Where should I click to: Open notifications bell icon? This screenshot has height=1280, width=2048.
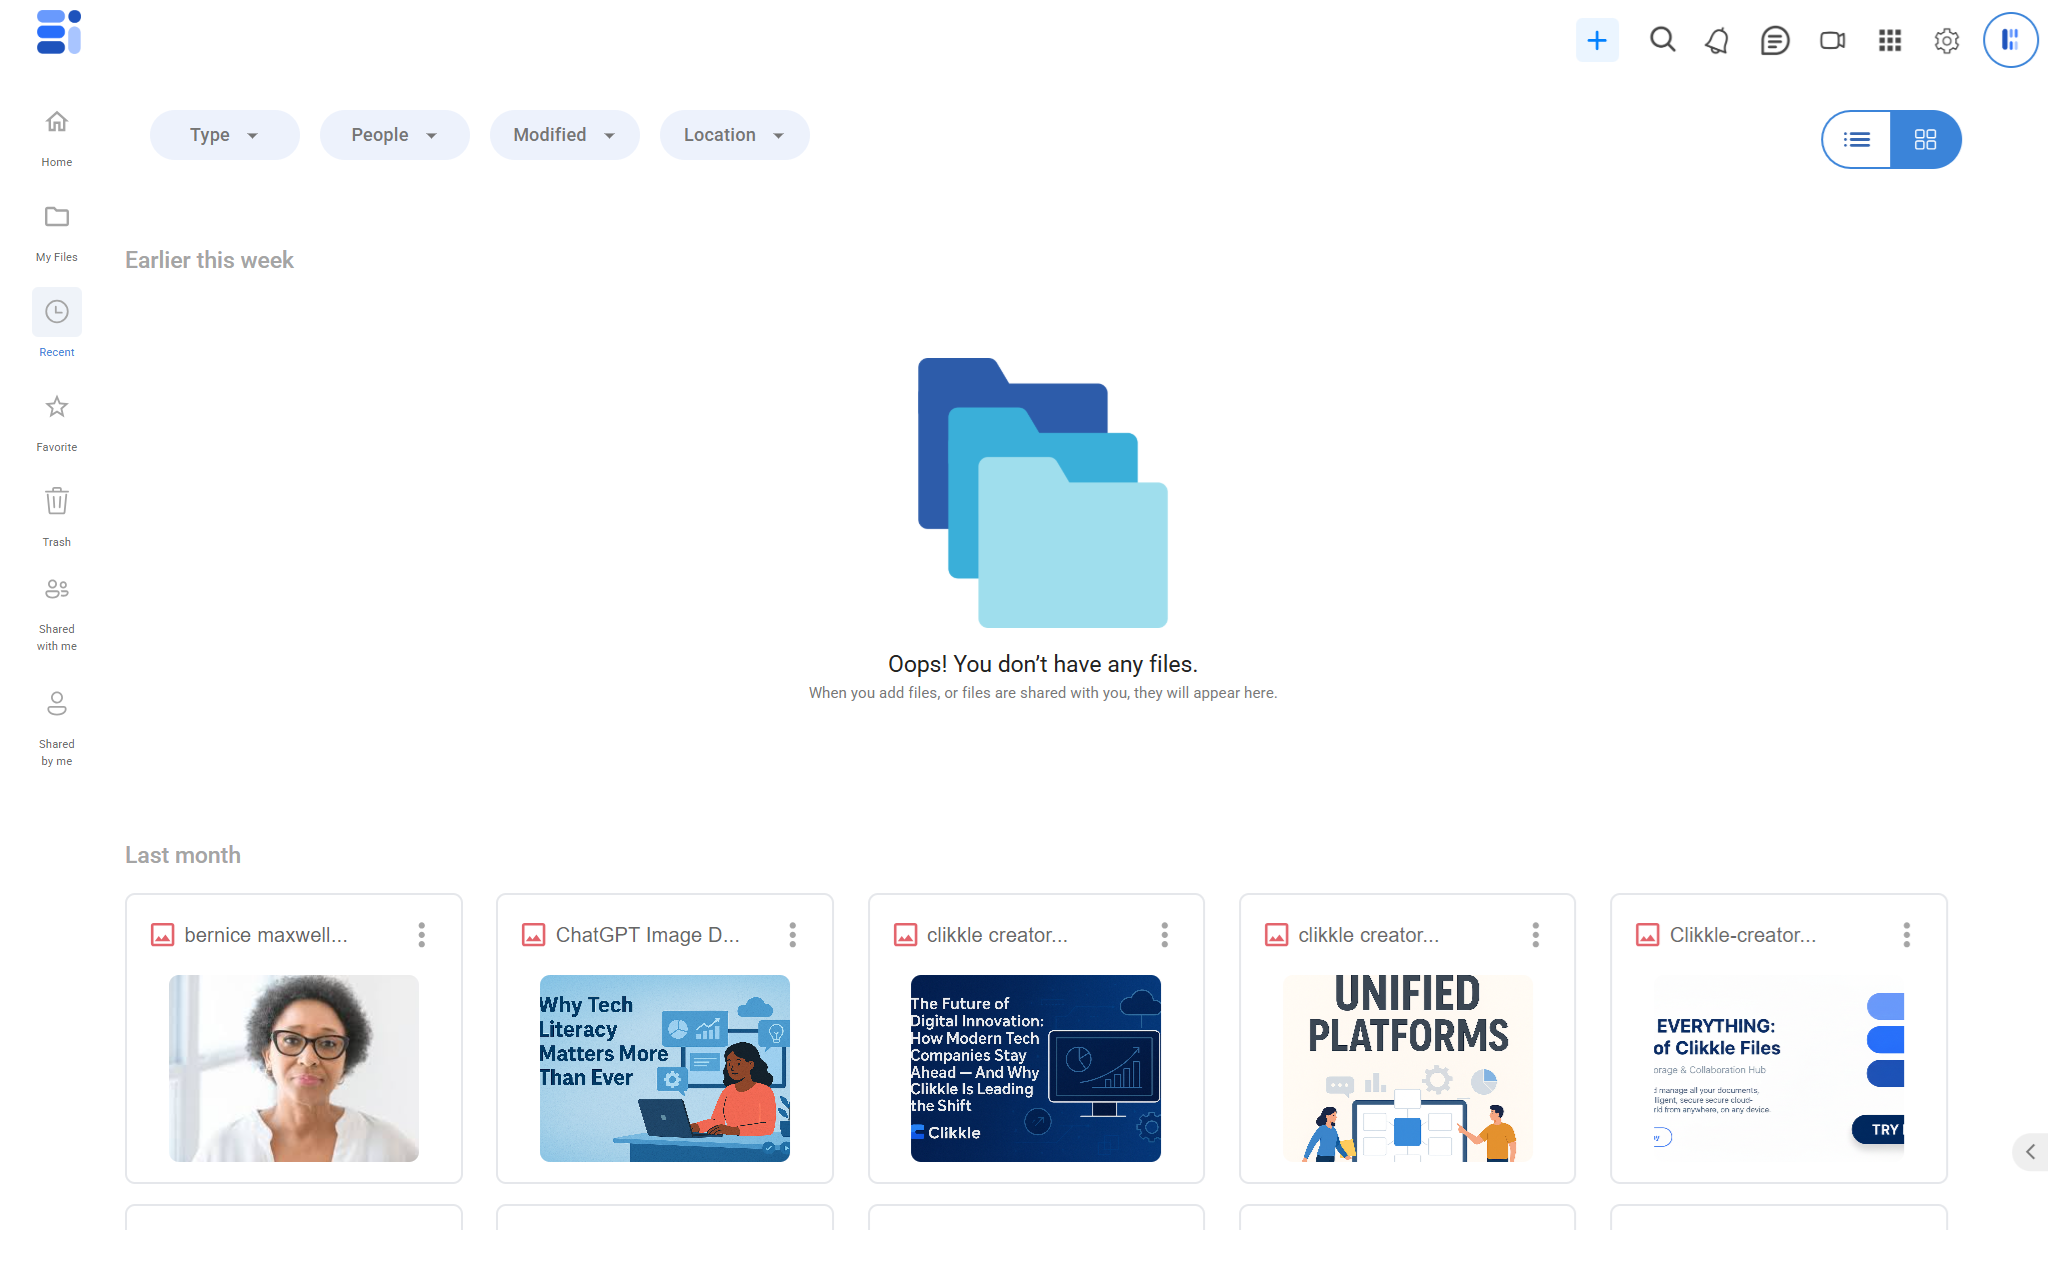pos(1717,40)
